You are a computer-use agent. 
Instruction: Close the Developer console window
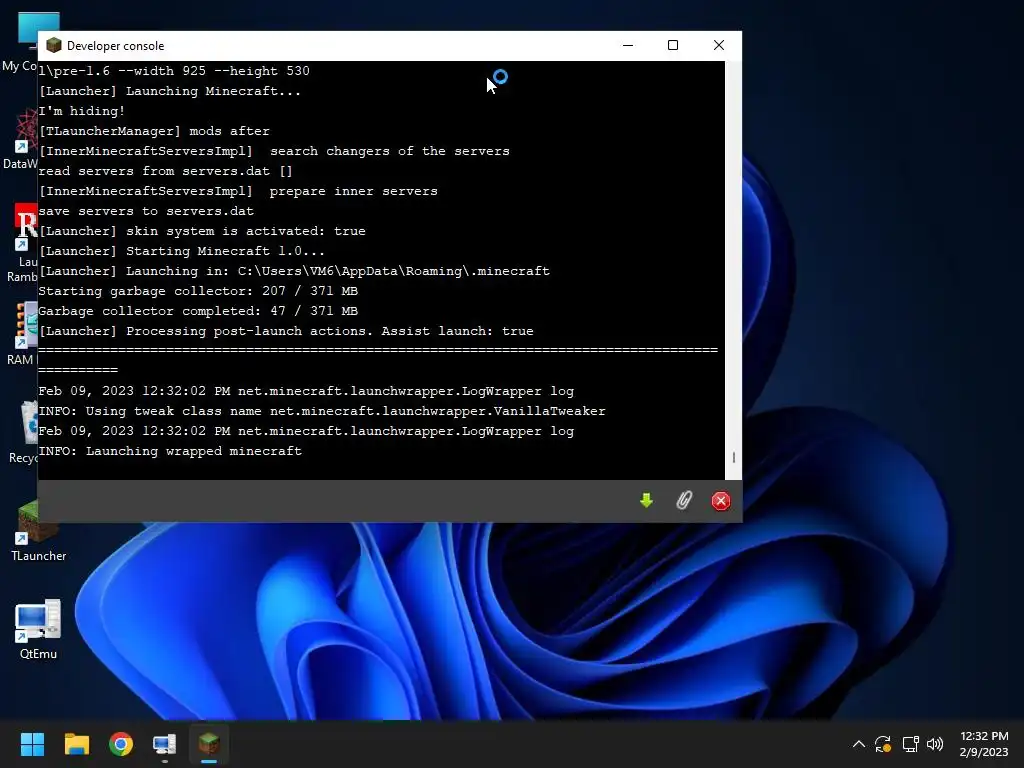pos(719,45)
